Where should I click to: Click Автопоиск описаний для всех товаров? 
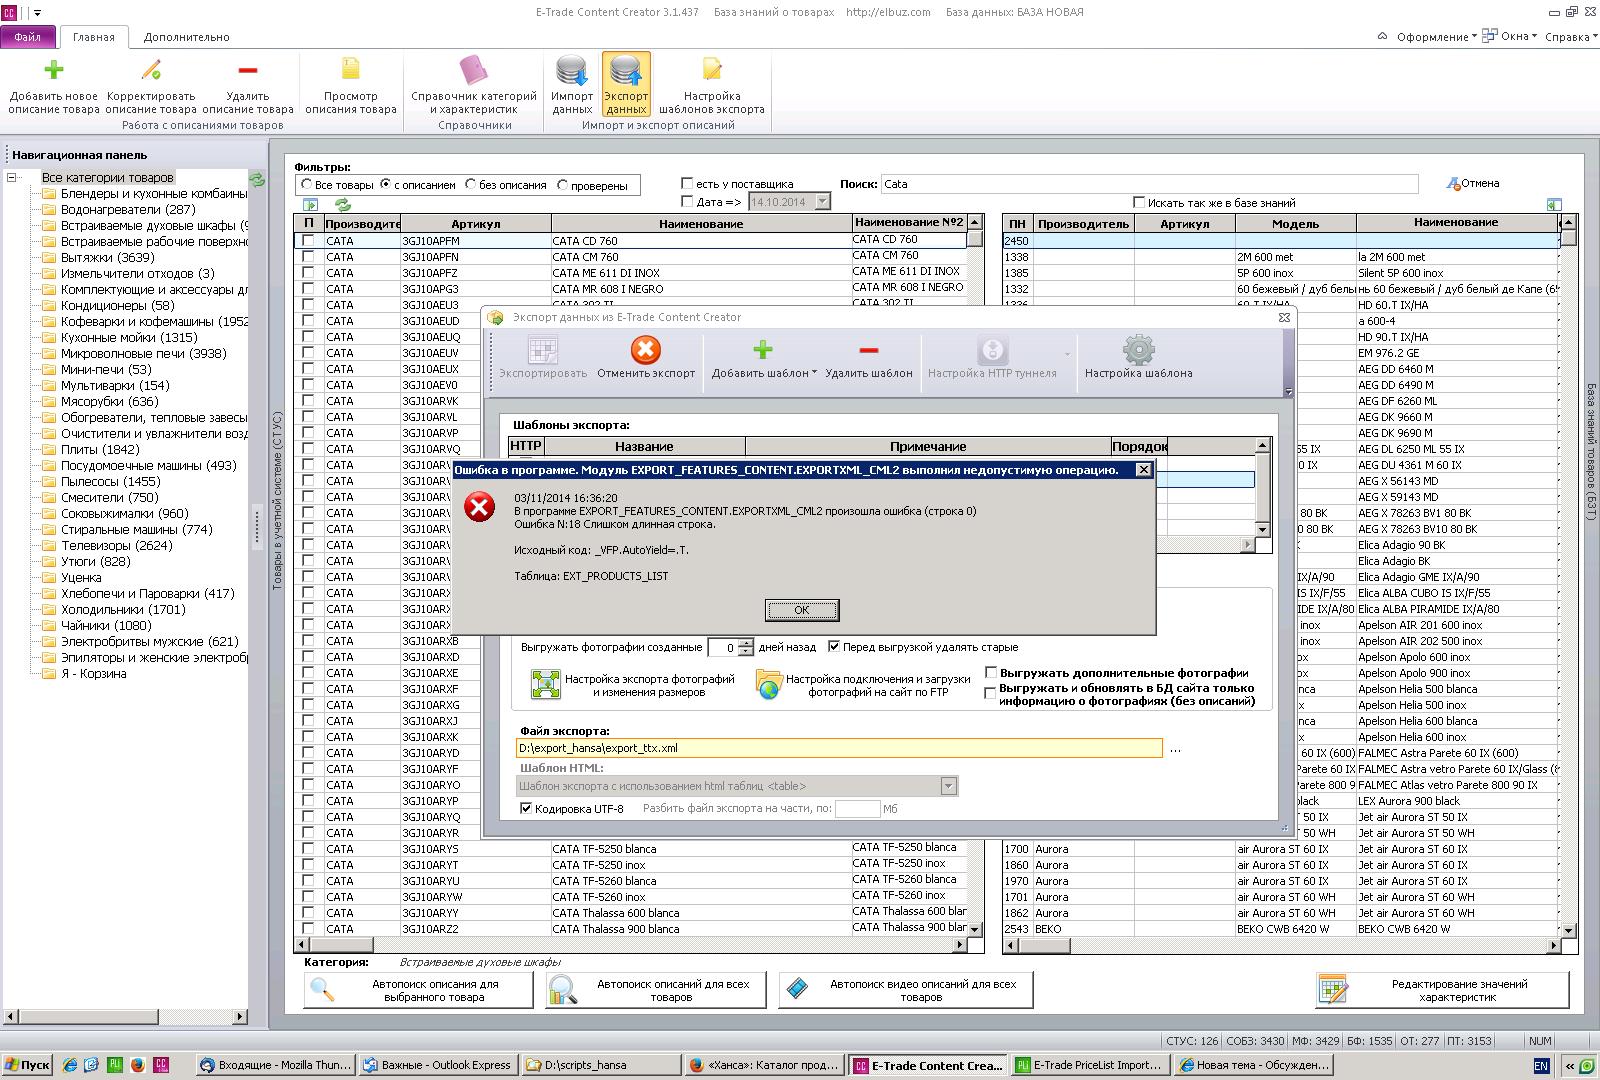658,990
